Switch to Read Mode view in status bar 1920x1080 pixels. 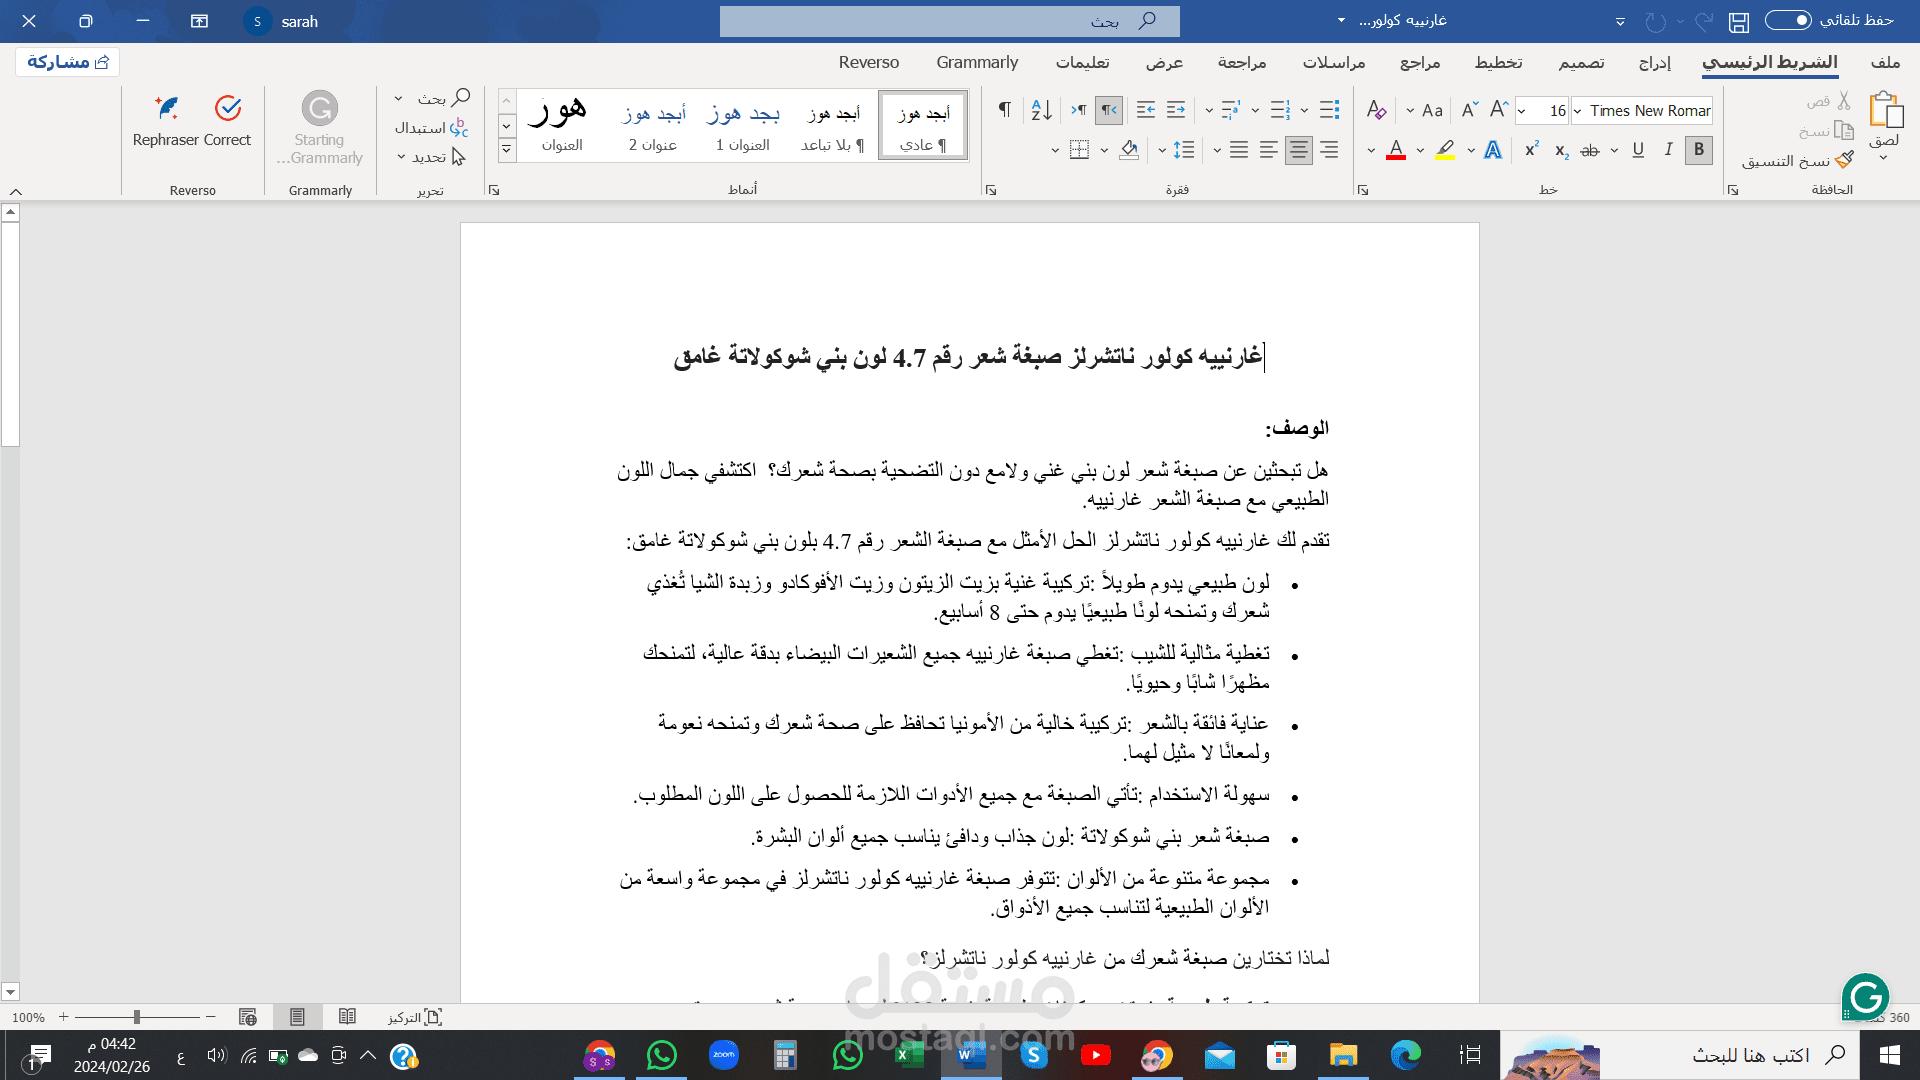347,1017
